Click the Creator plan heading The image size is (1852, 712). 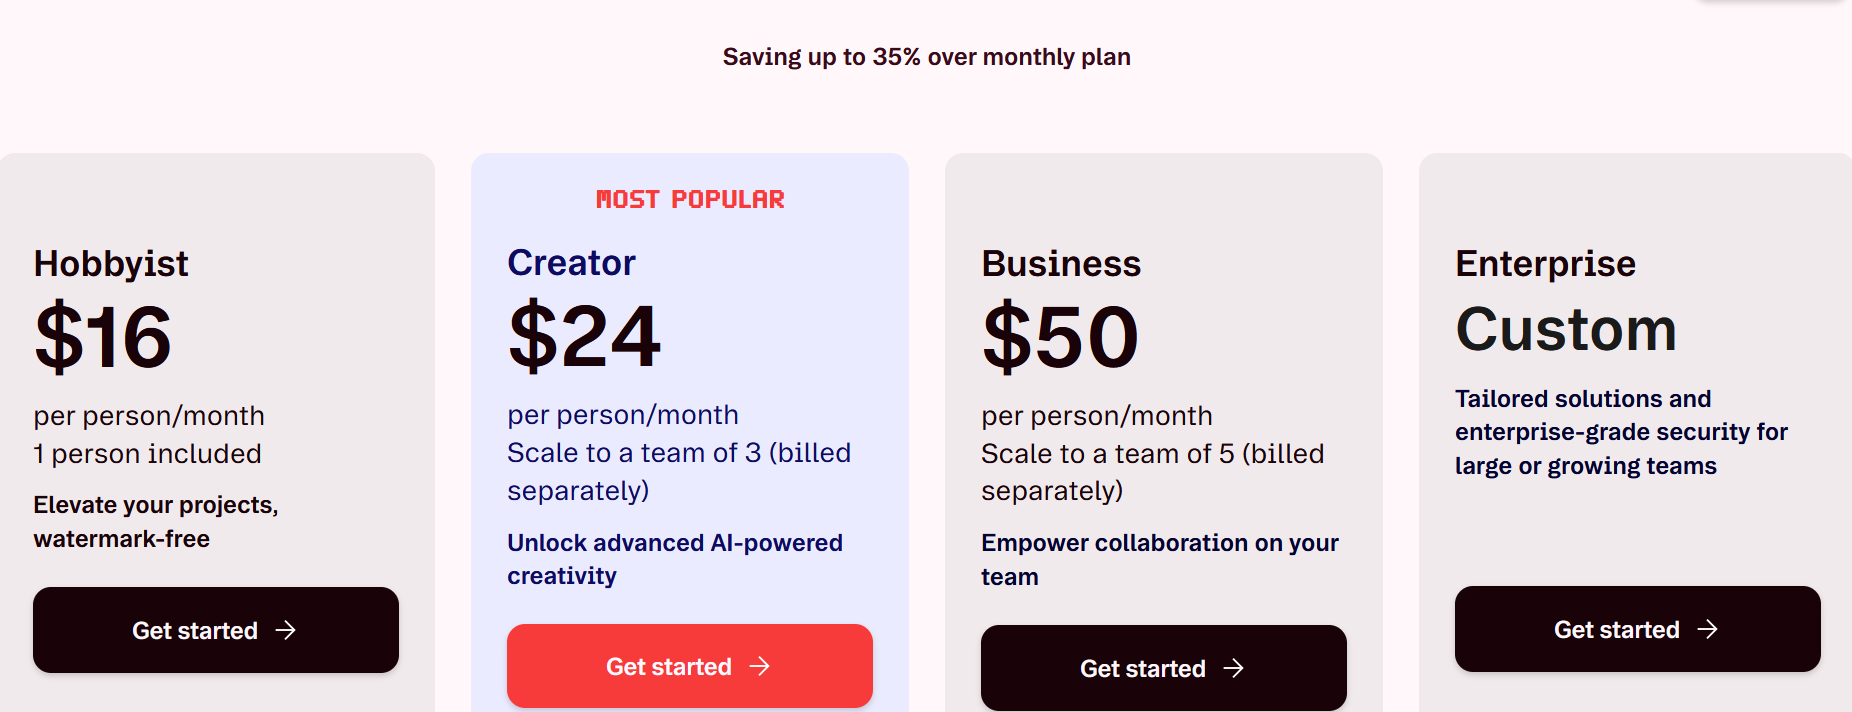(571, 263)
